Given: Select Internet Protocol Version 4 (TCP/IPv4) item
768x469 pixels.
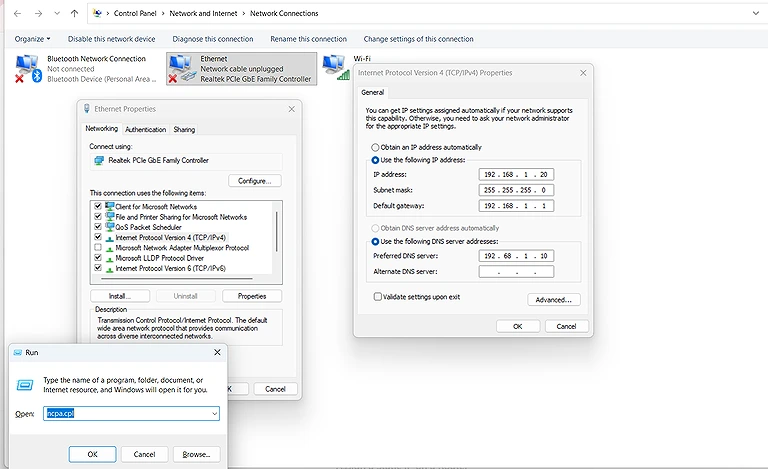Looking at the screenshot, I should click(x=170, y=237).
